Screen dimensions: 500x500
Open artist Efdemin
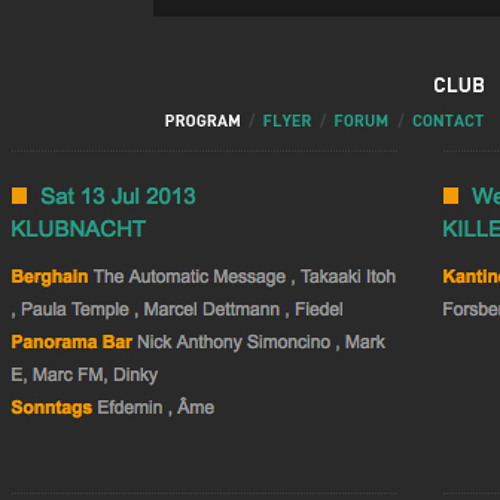(x=130, y=408)
